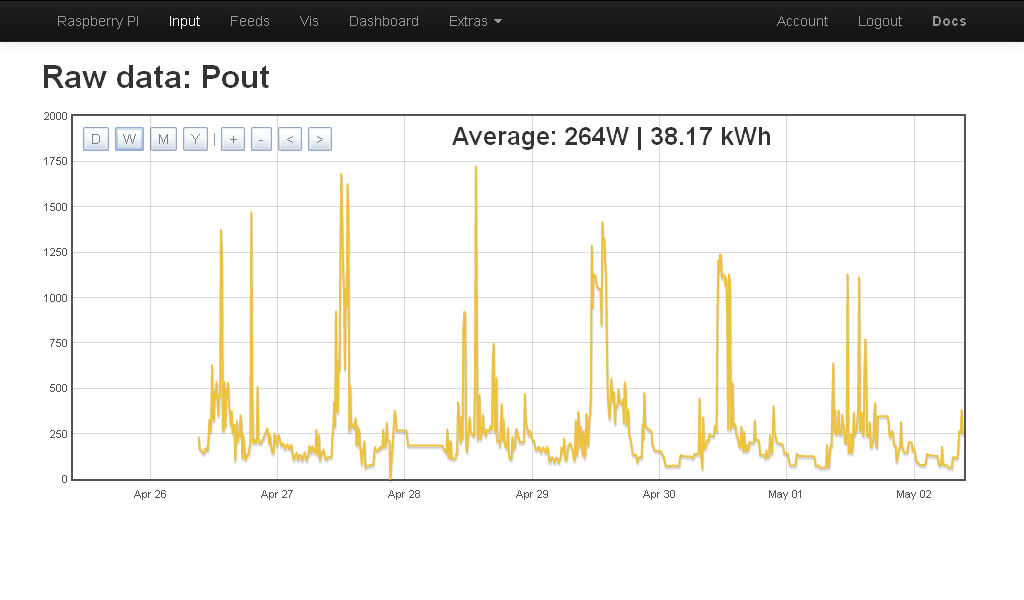Image resolution: width=1024 pixels, height=600 pixels.
Task: Click the highest power spike above 1700W
Action: [x=476, y=168]
